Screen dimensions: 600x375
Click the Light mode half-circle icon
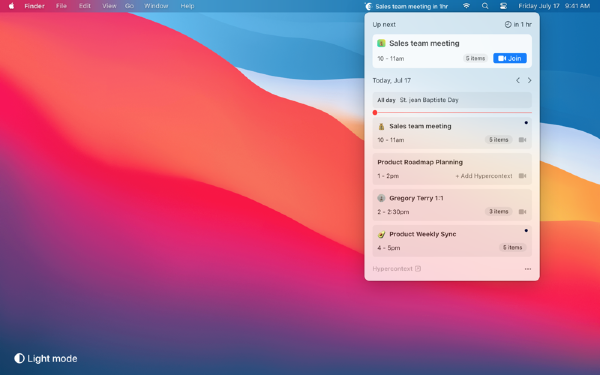(19, 358)
